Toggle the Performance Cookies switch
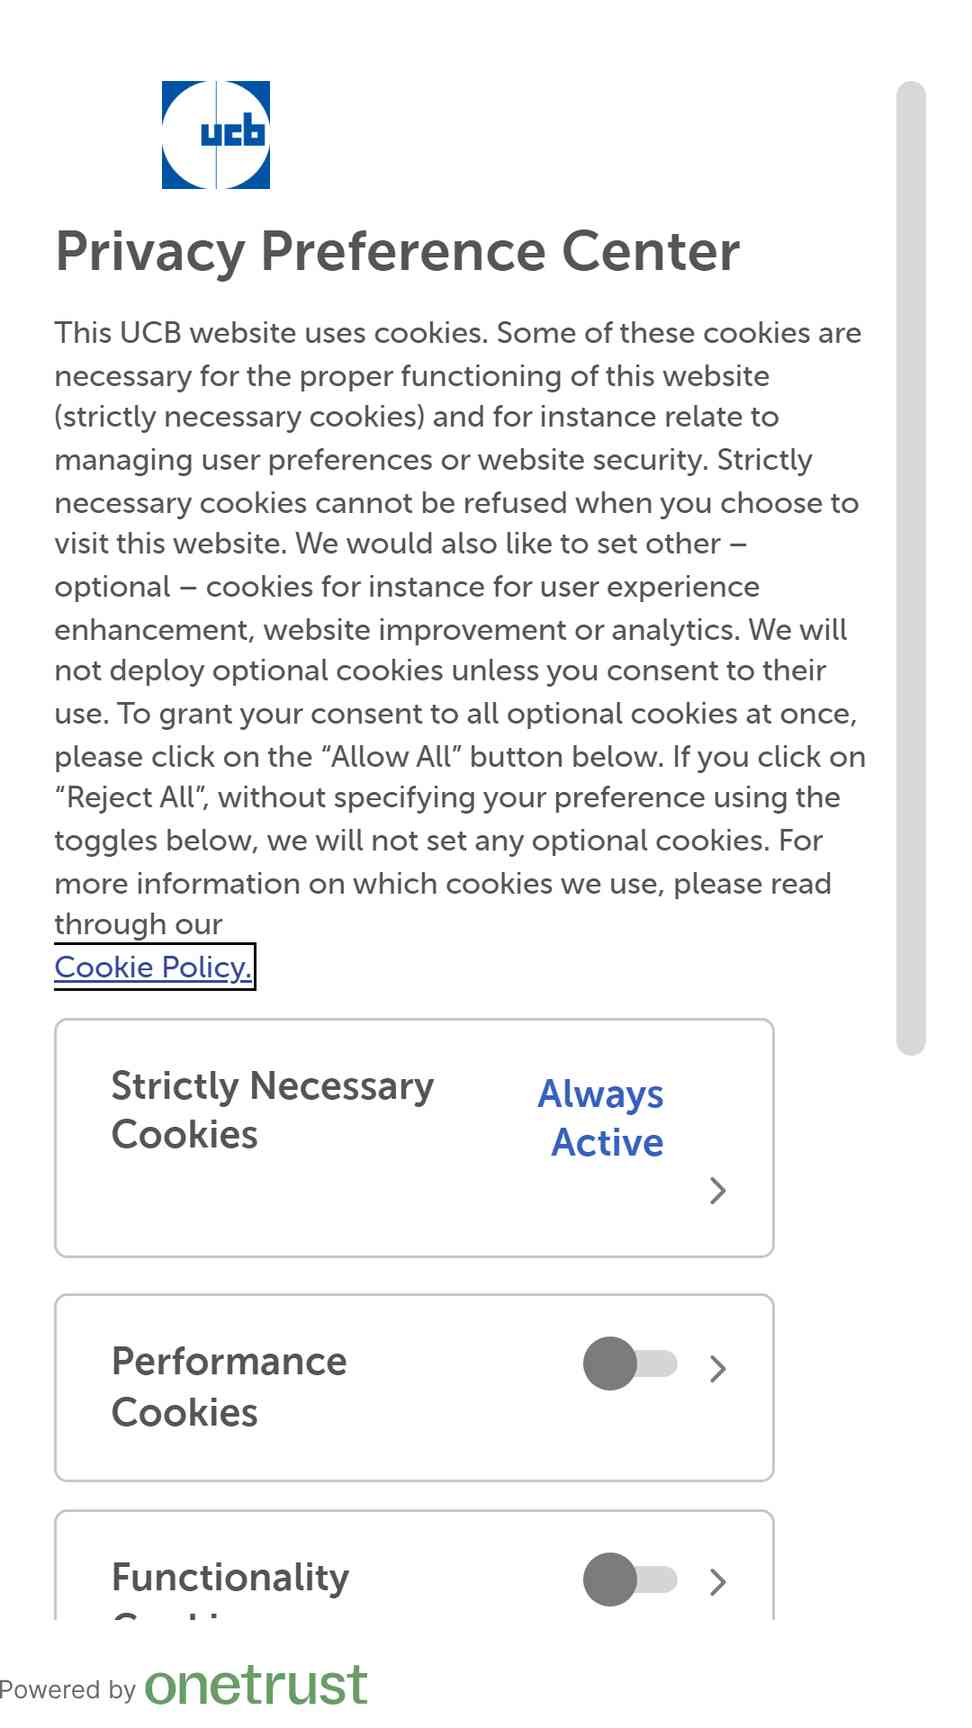The width and height of the screenshot is (972, 1728). pyautogui.click(x=630, y=1363)
